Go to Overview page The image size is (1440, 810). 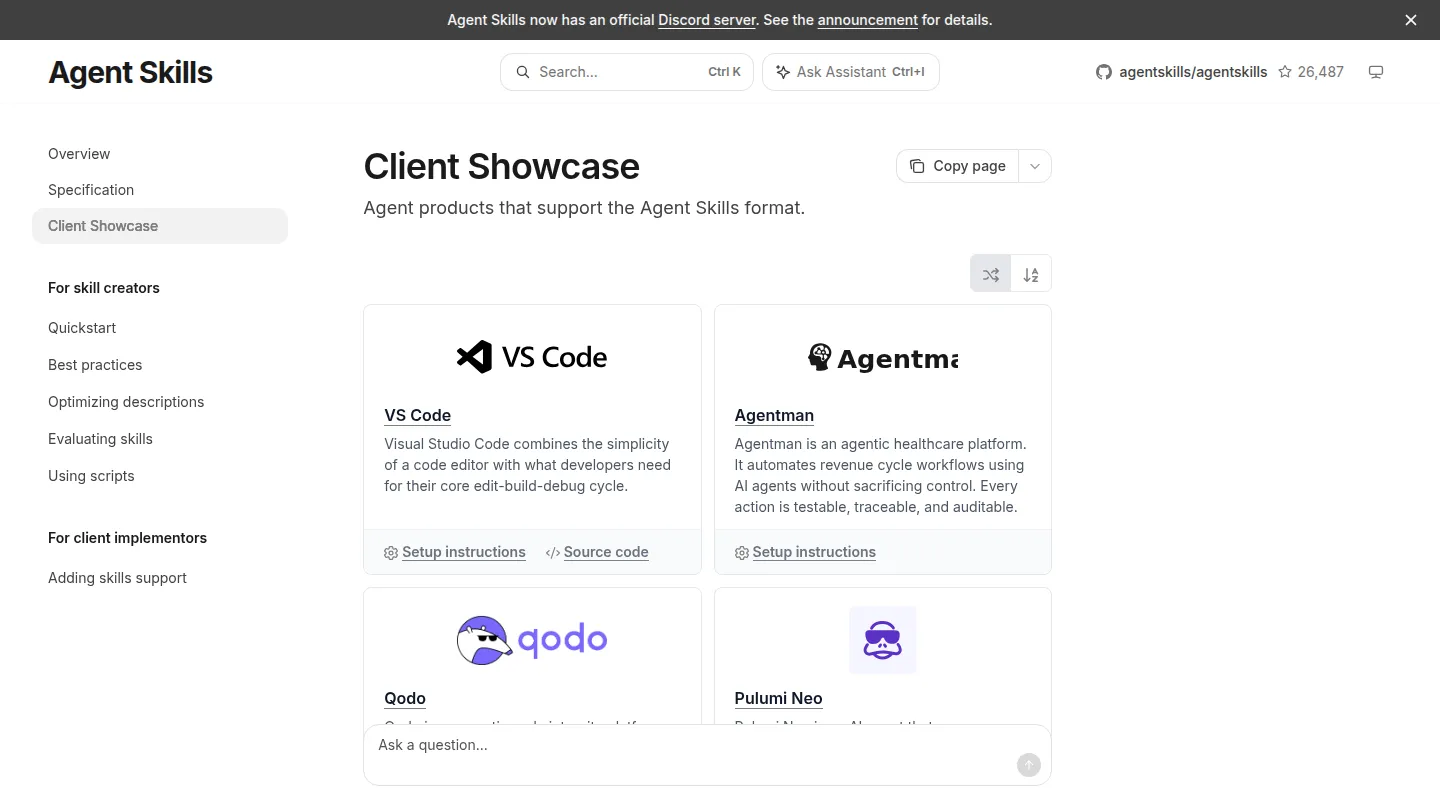79,154
